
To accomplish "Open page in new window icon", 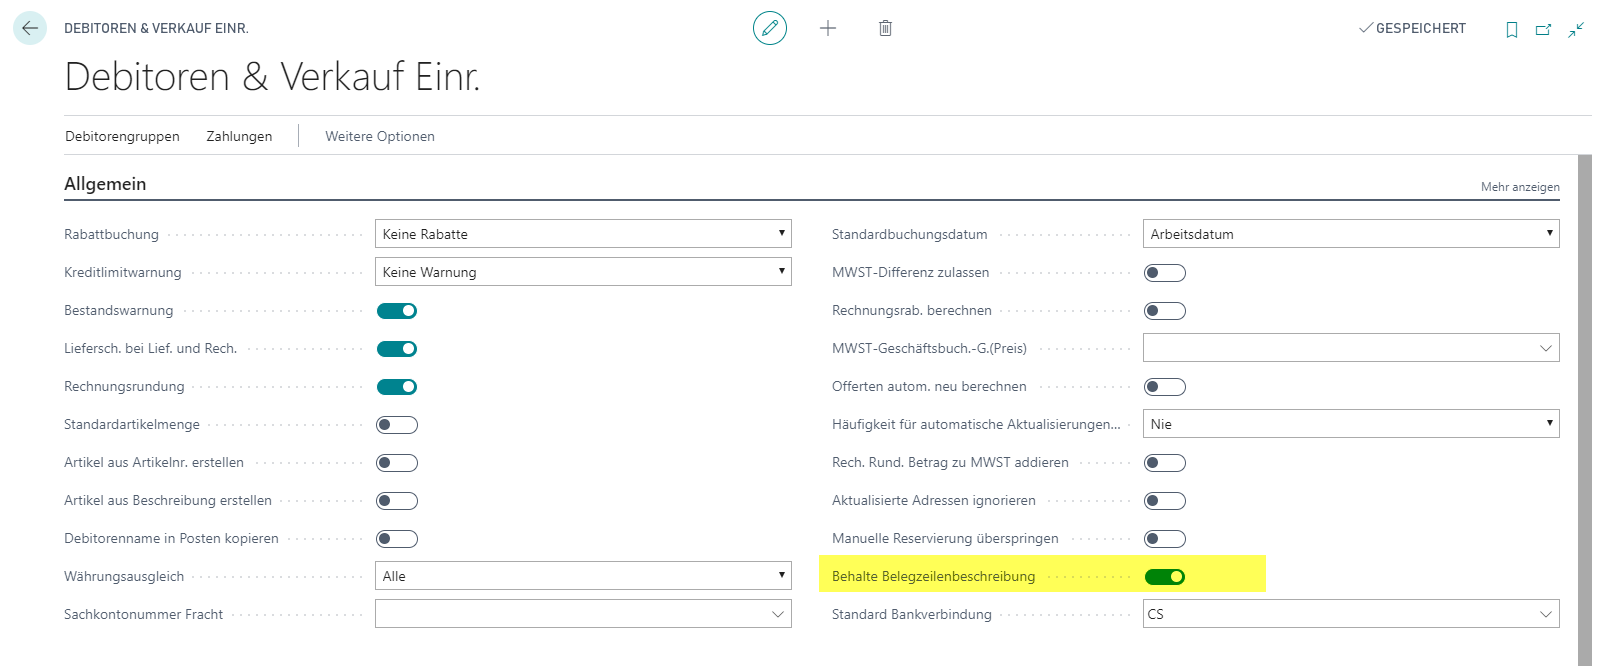I will [1544, 30].
